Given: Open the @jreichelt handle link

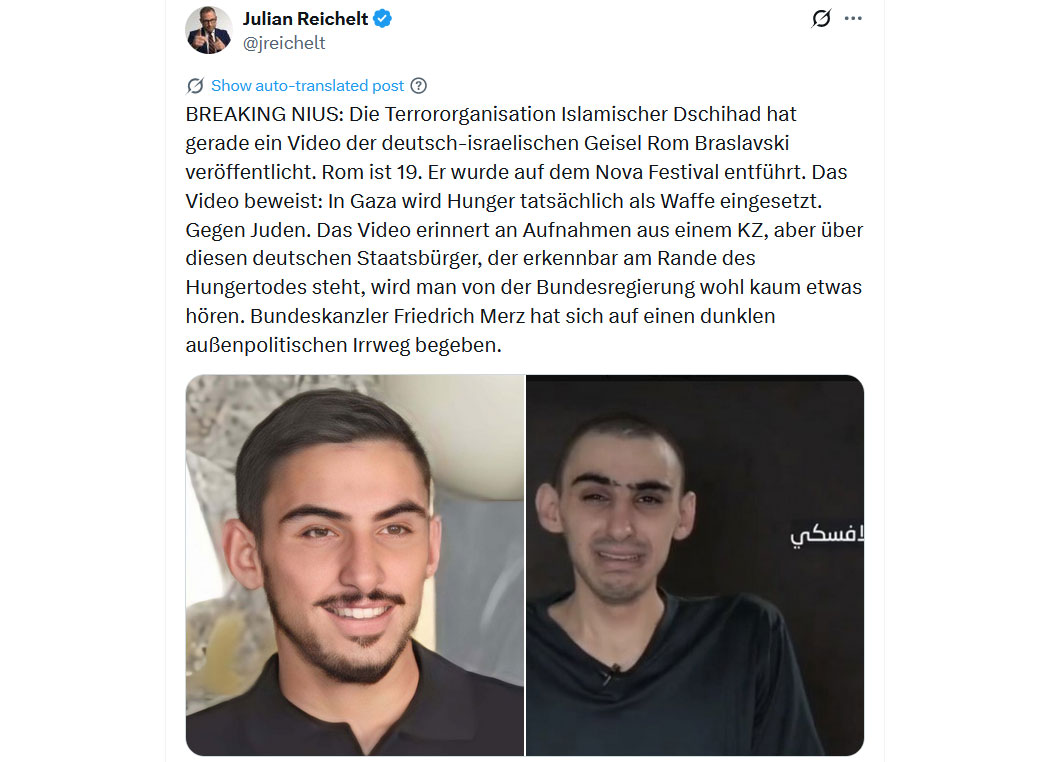Looking at the screenshot, I should (284, 43).
